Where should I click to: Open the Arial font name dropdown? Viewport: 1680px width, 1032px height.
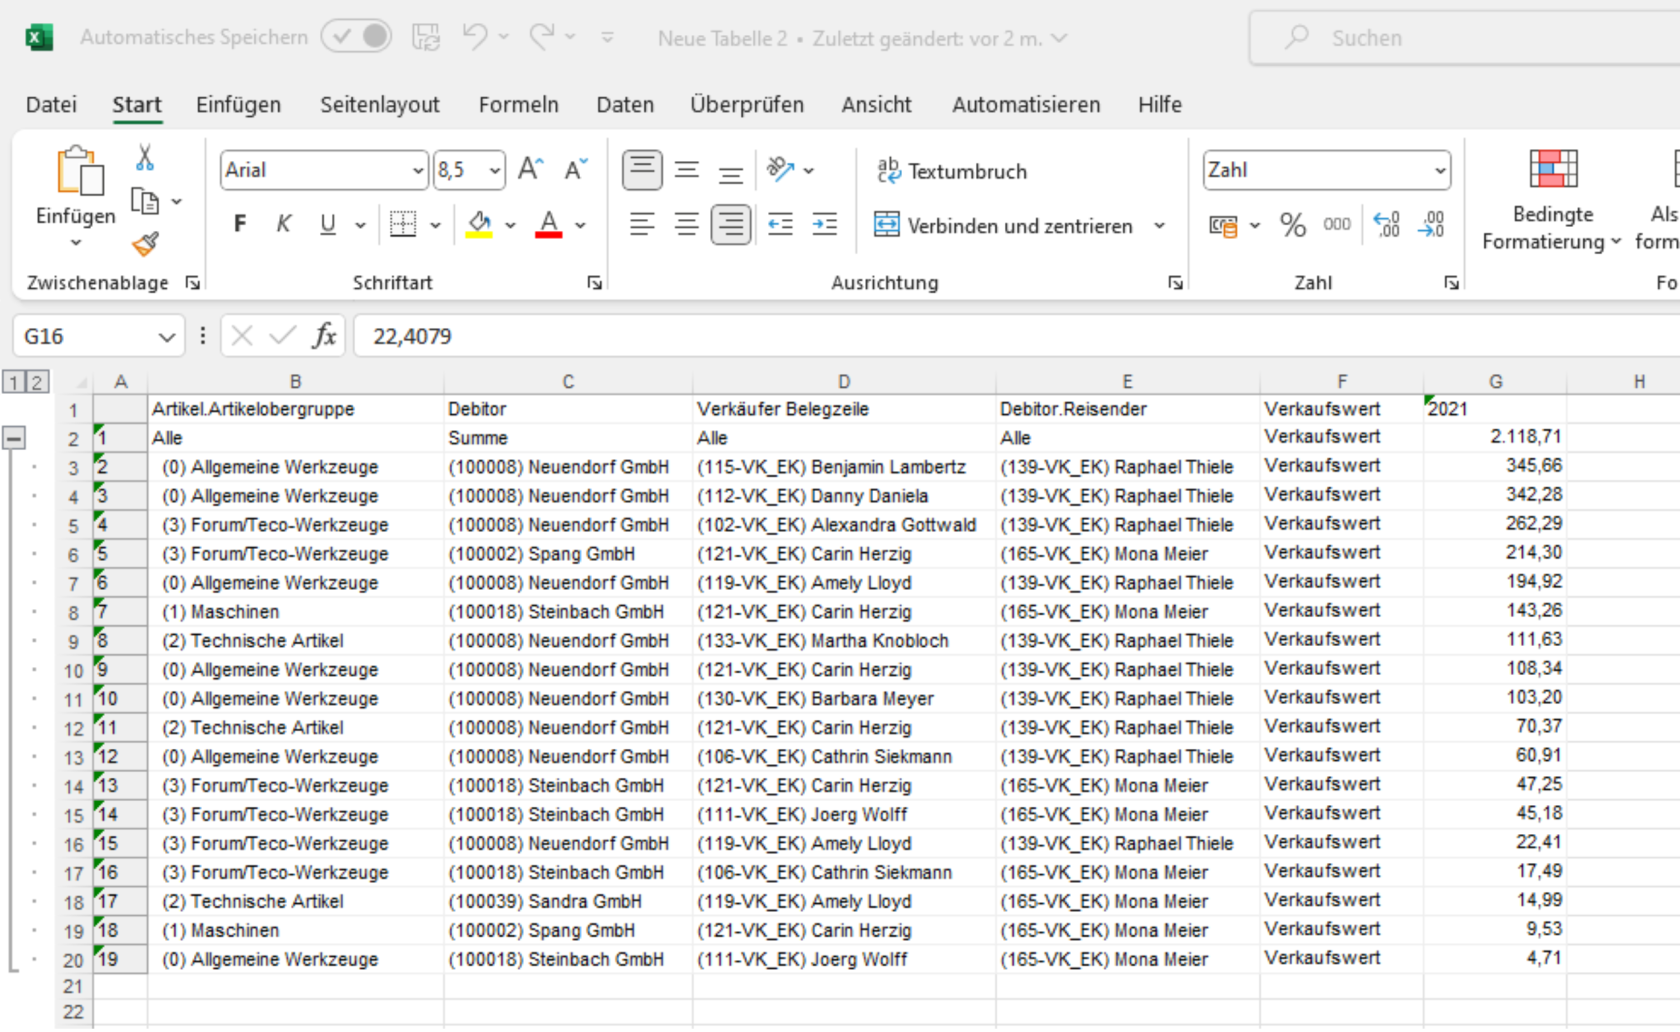pyautogui.click(x=418, y=171)
